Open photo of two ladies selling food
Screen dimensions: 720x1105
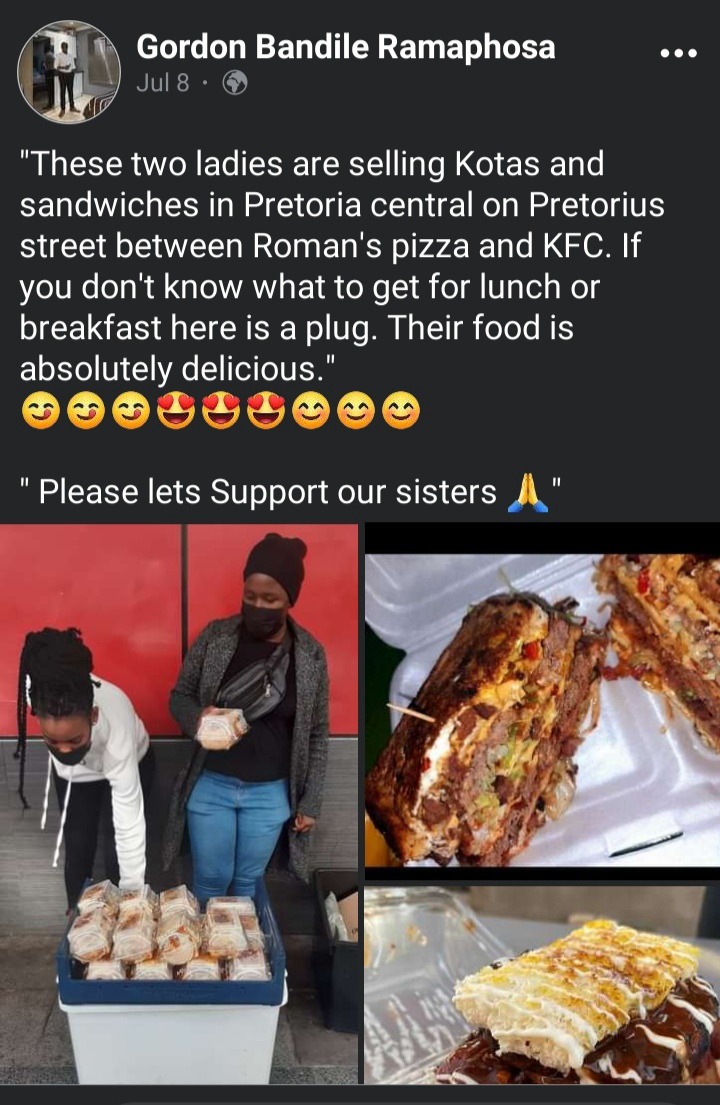(179, 803)
